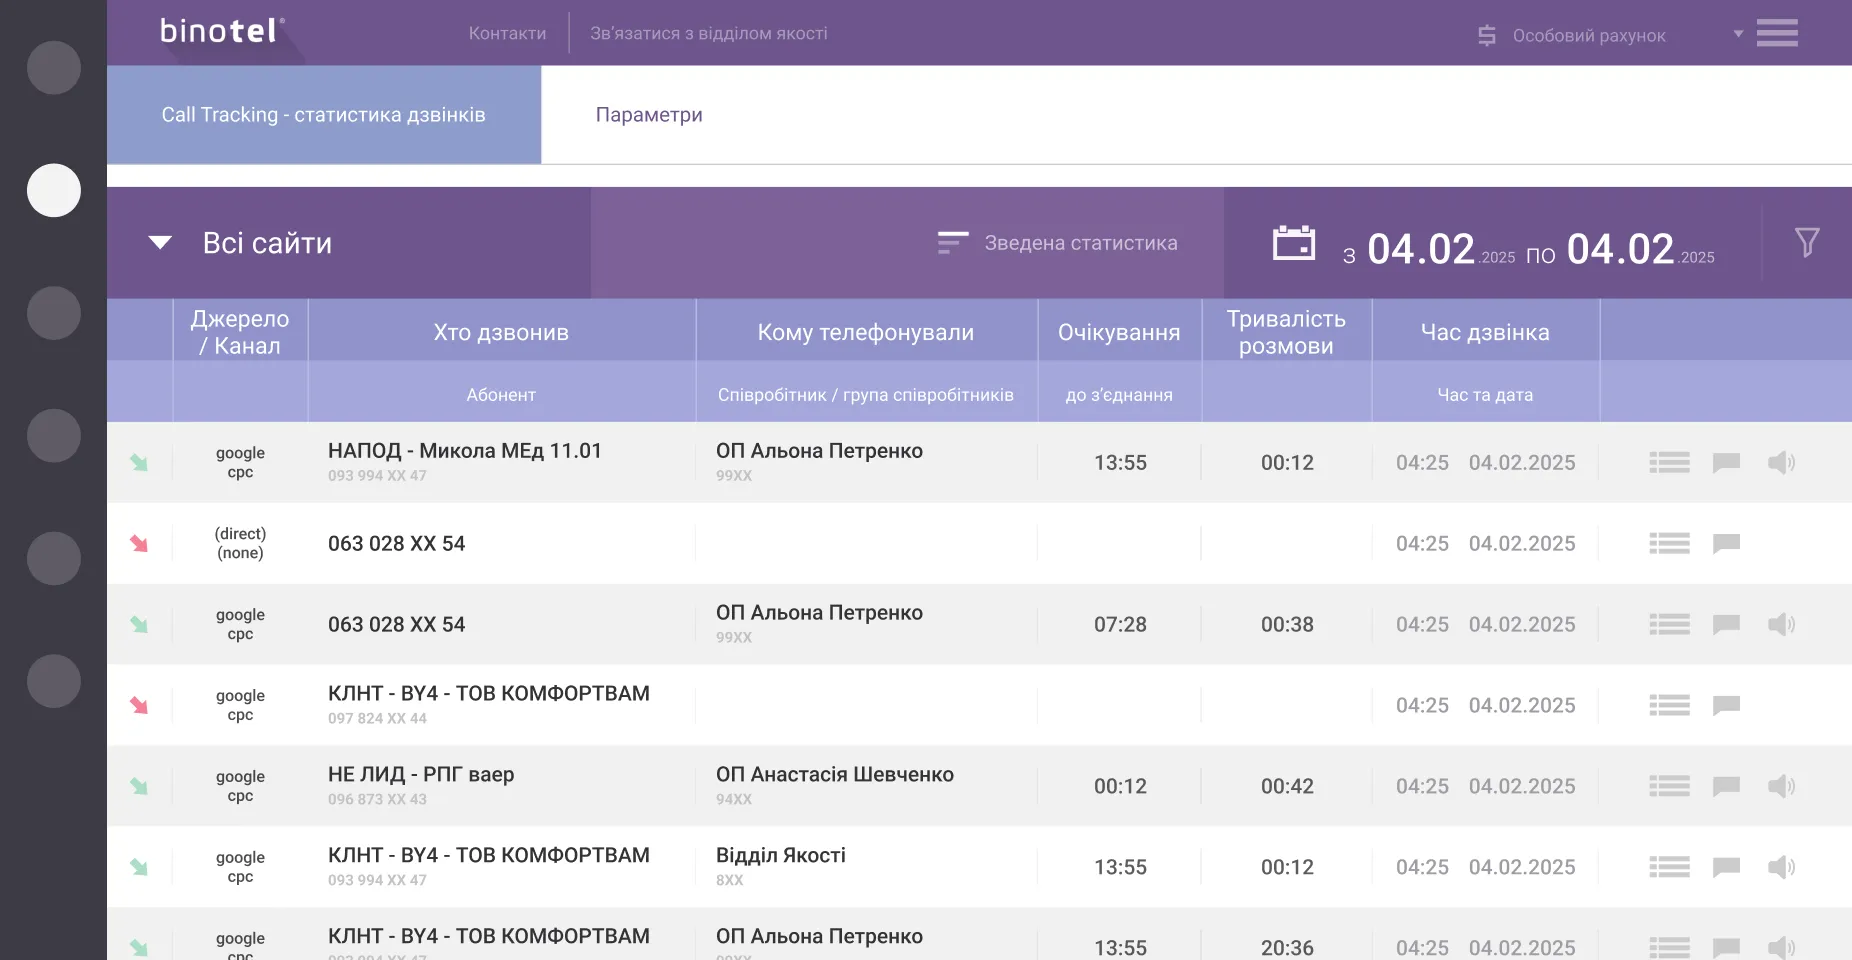Open comment for the direct (none) call

click(x=1726, y=543)
